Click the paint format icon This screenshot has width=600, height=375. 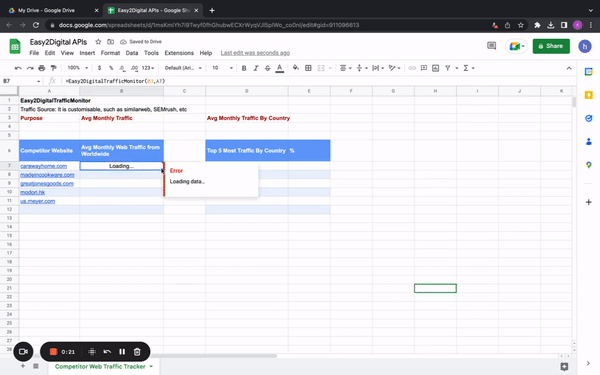click(x=54, y=68)
